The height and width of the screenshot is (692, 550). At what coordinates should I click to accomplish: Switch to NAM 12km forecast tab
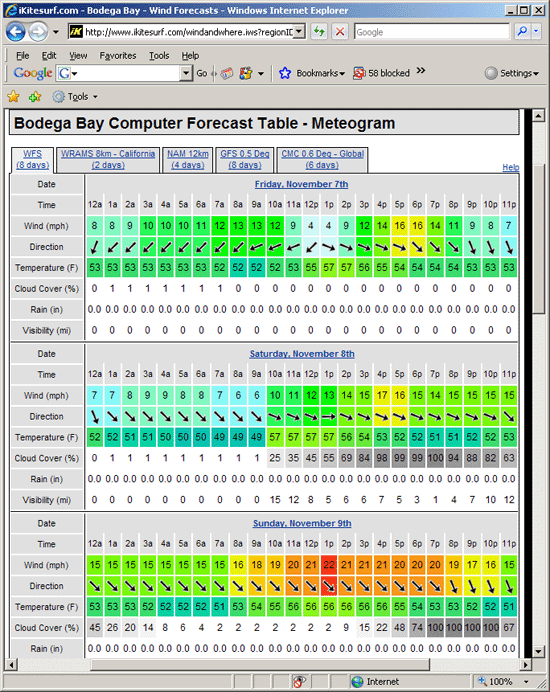point(188,159)
